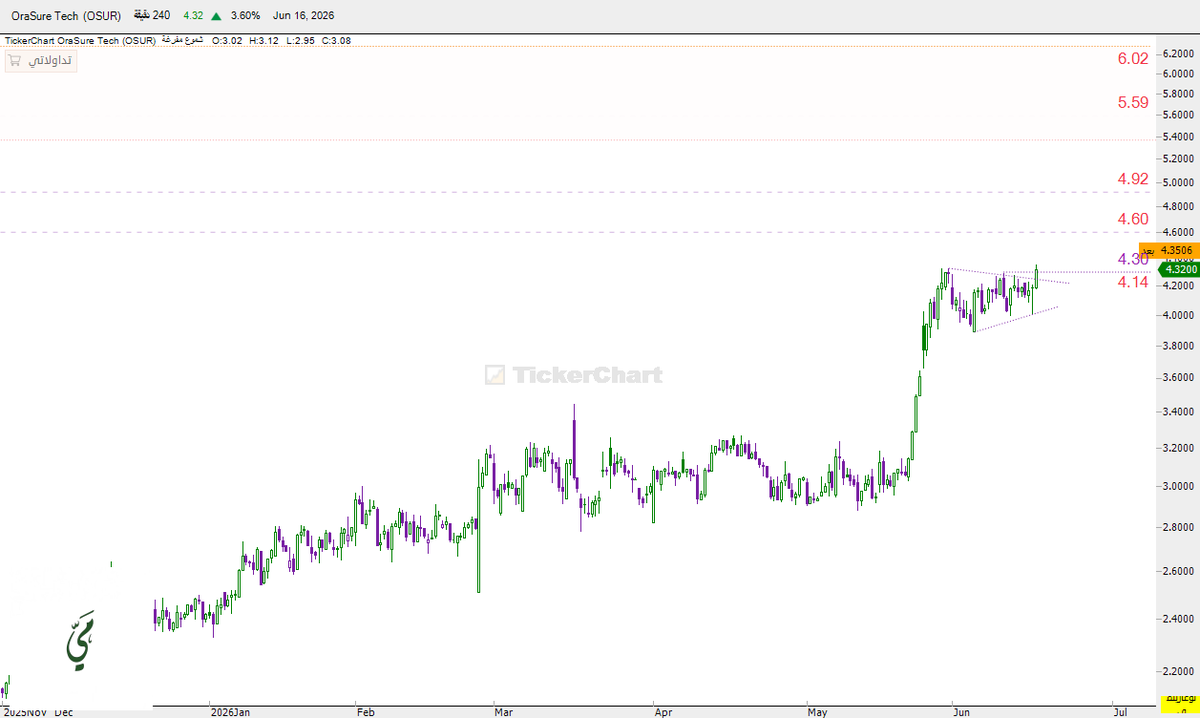Click the 5.4000 price axis label
This screenshot has height=718, width=1200.
click(x=1180, y=137)
